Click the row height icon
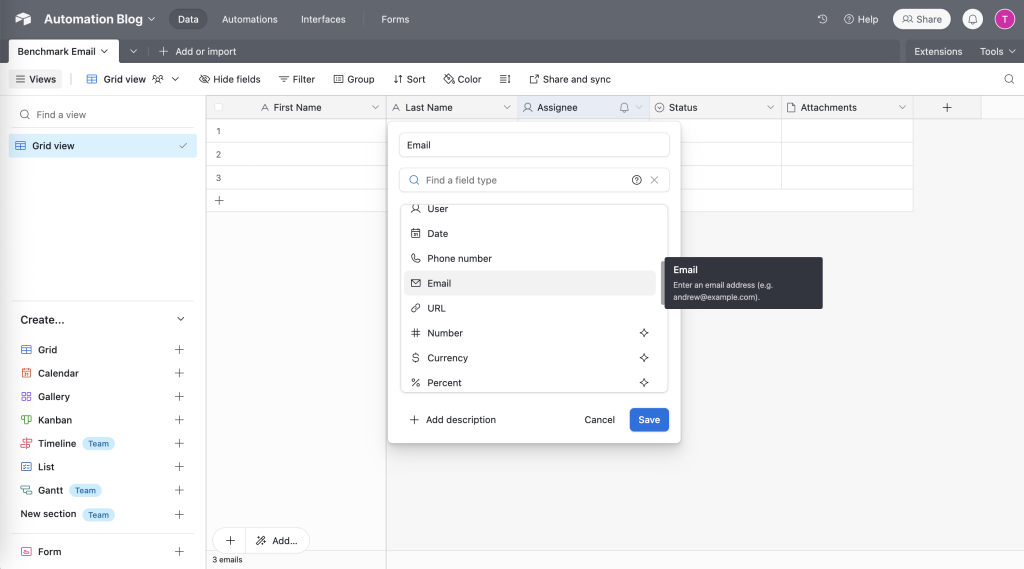1024x569 pixels. 505,79
